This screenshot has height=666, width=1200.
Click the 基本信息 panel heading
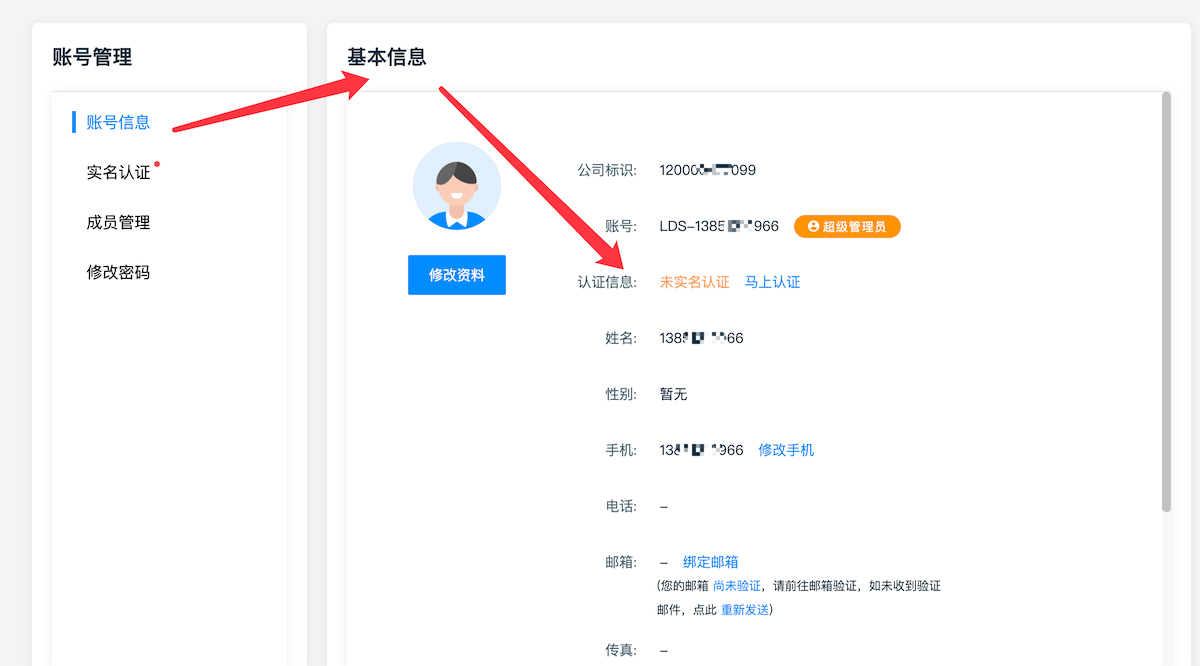pyautogui.click(x=385, y=57)
